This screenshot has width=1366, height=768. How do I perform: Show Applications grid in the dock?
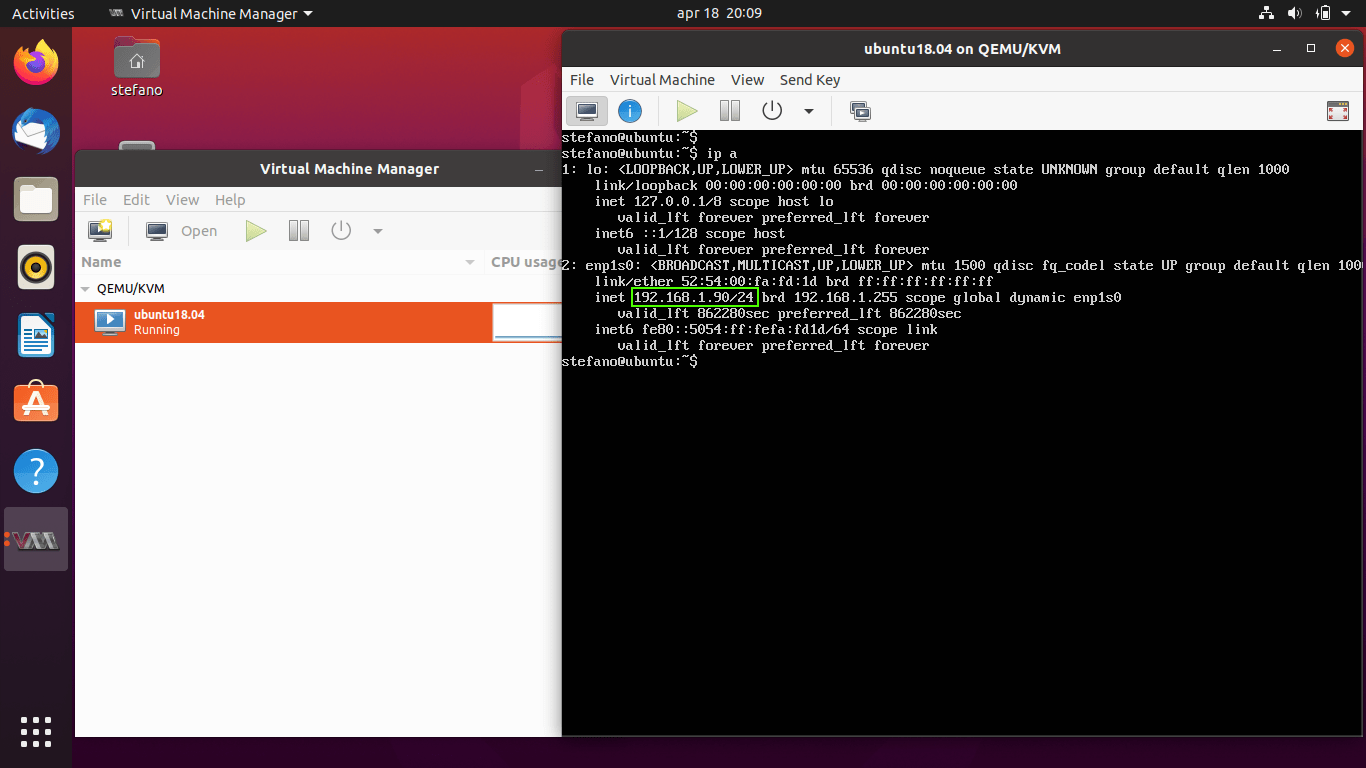point(36,731)
